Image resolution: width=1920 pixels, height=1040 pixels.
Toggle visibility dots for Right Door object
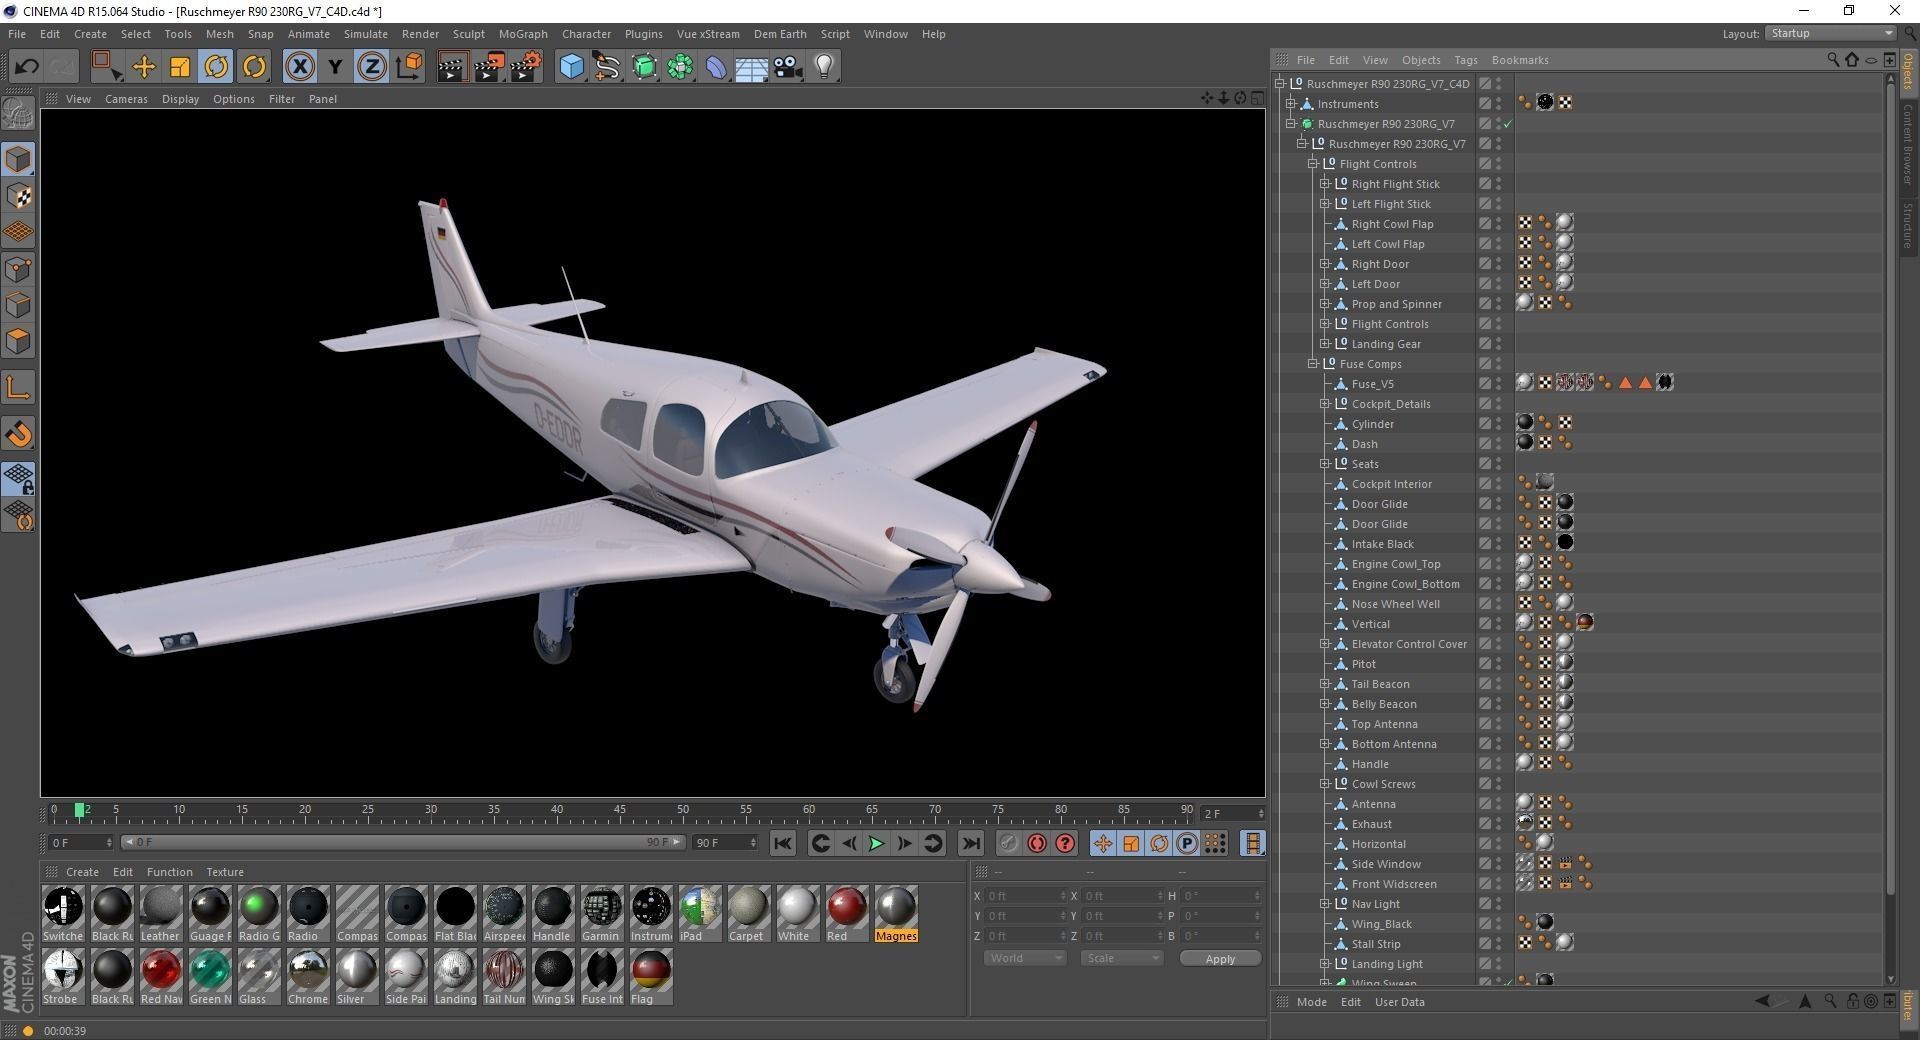[1498, 264]
